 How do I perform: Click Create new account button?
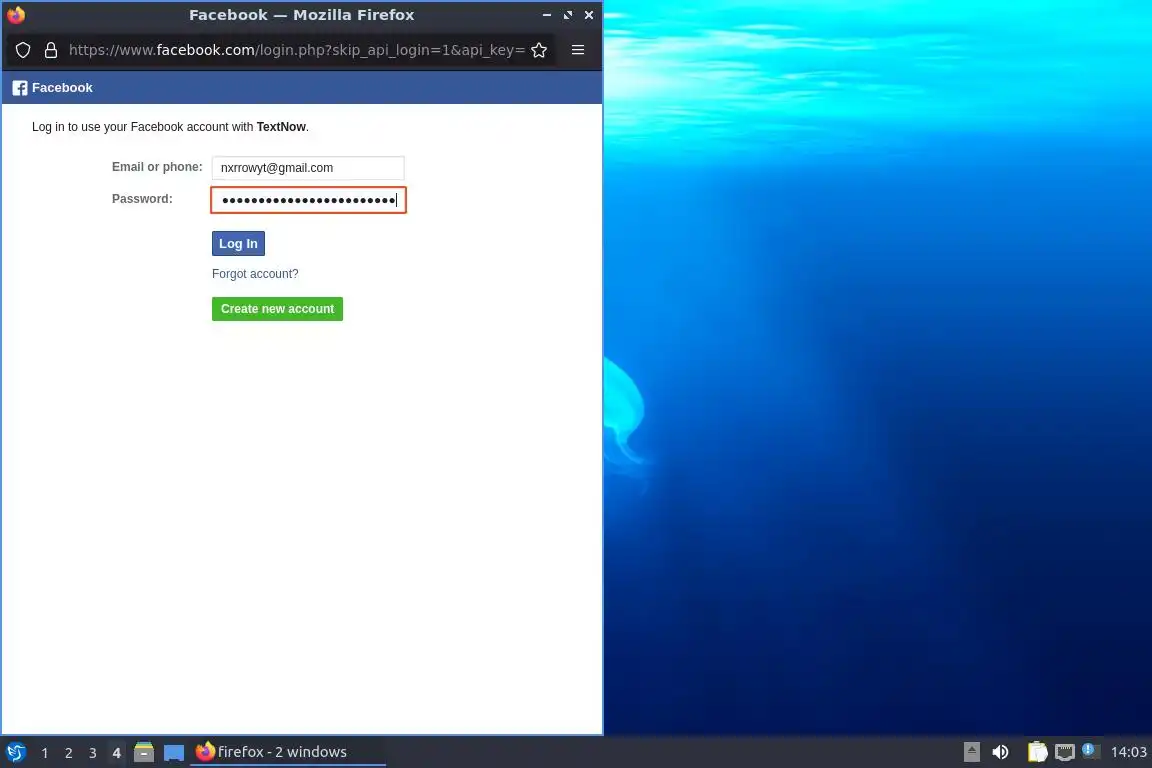tap(277, 309)
